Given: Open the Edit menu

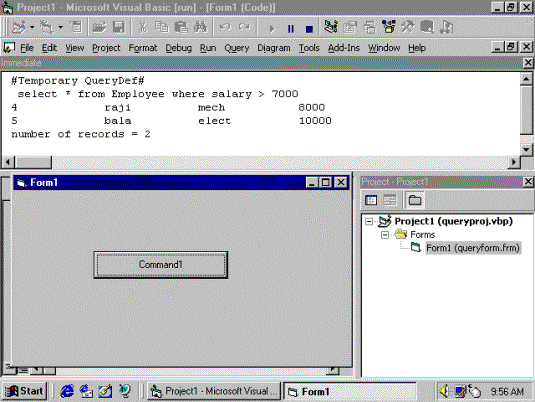Looking at the screenshot, I should tap(49, 48).
